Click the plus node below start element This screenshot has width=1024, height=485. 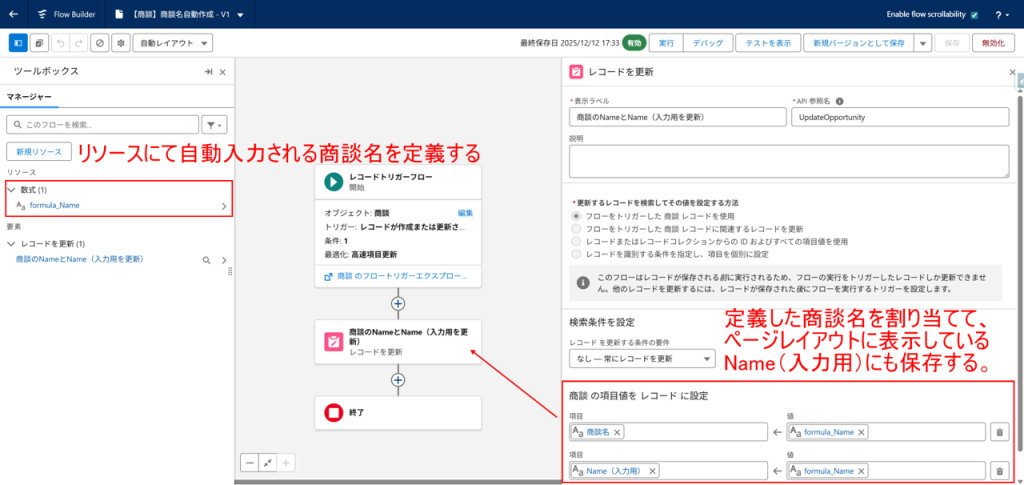pyautogui.click(x=398, y=303)
